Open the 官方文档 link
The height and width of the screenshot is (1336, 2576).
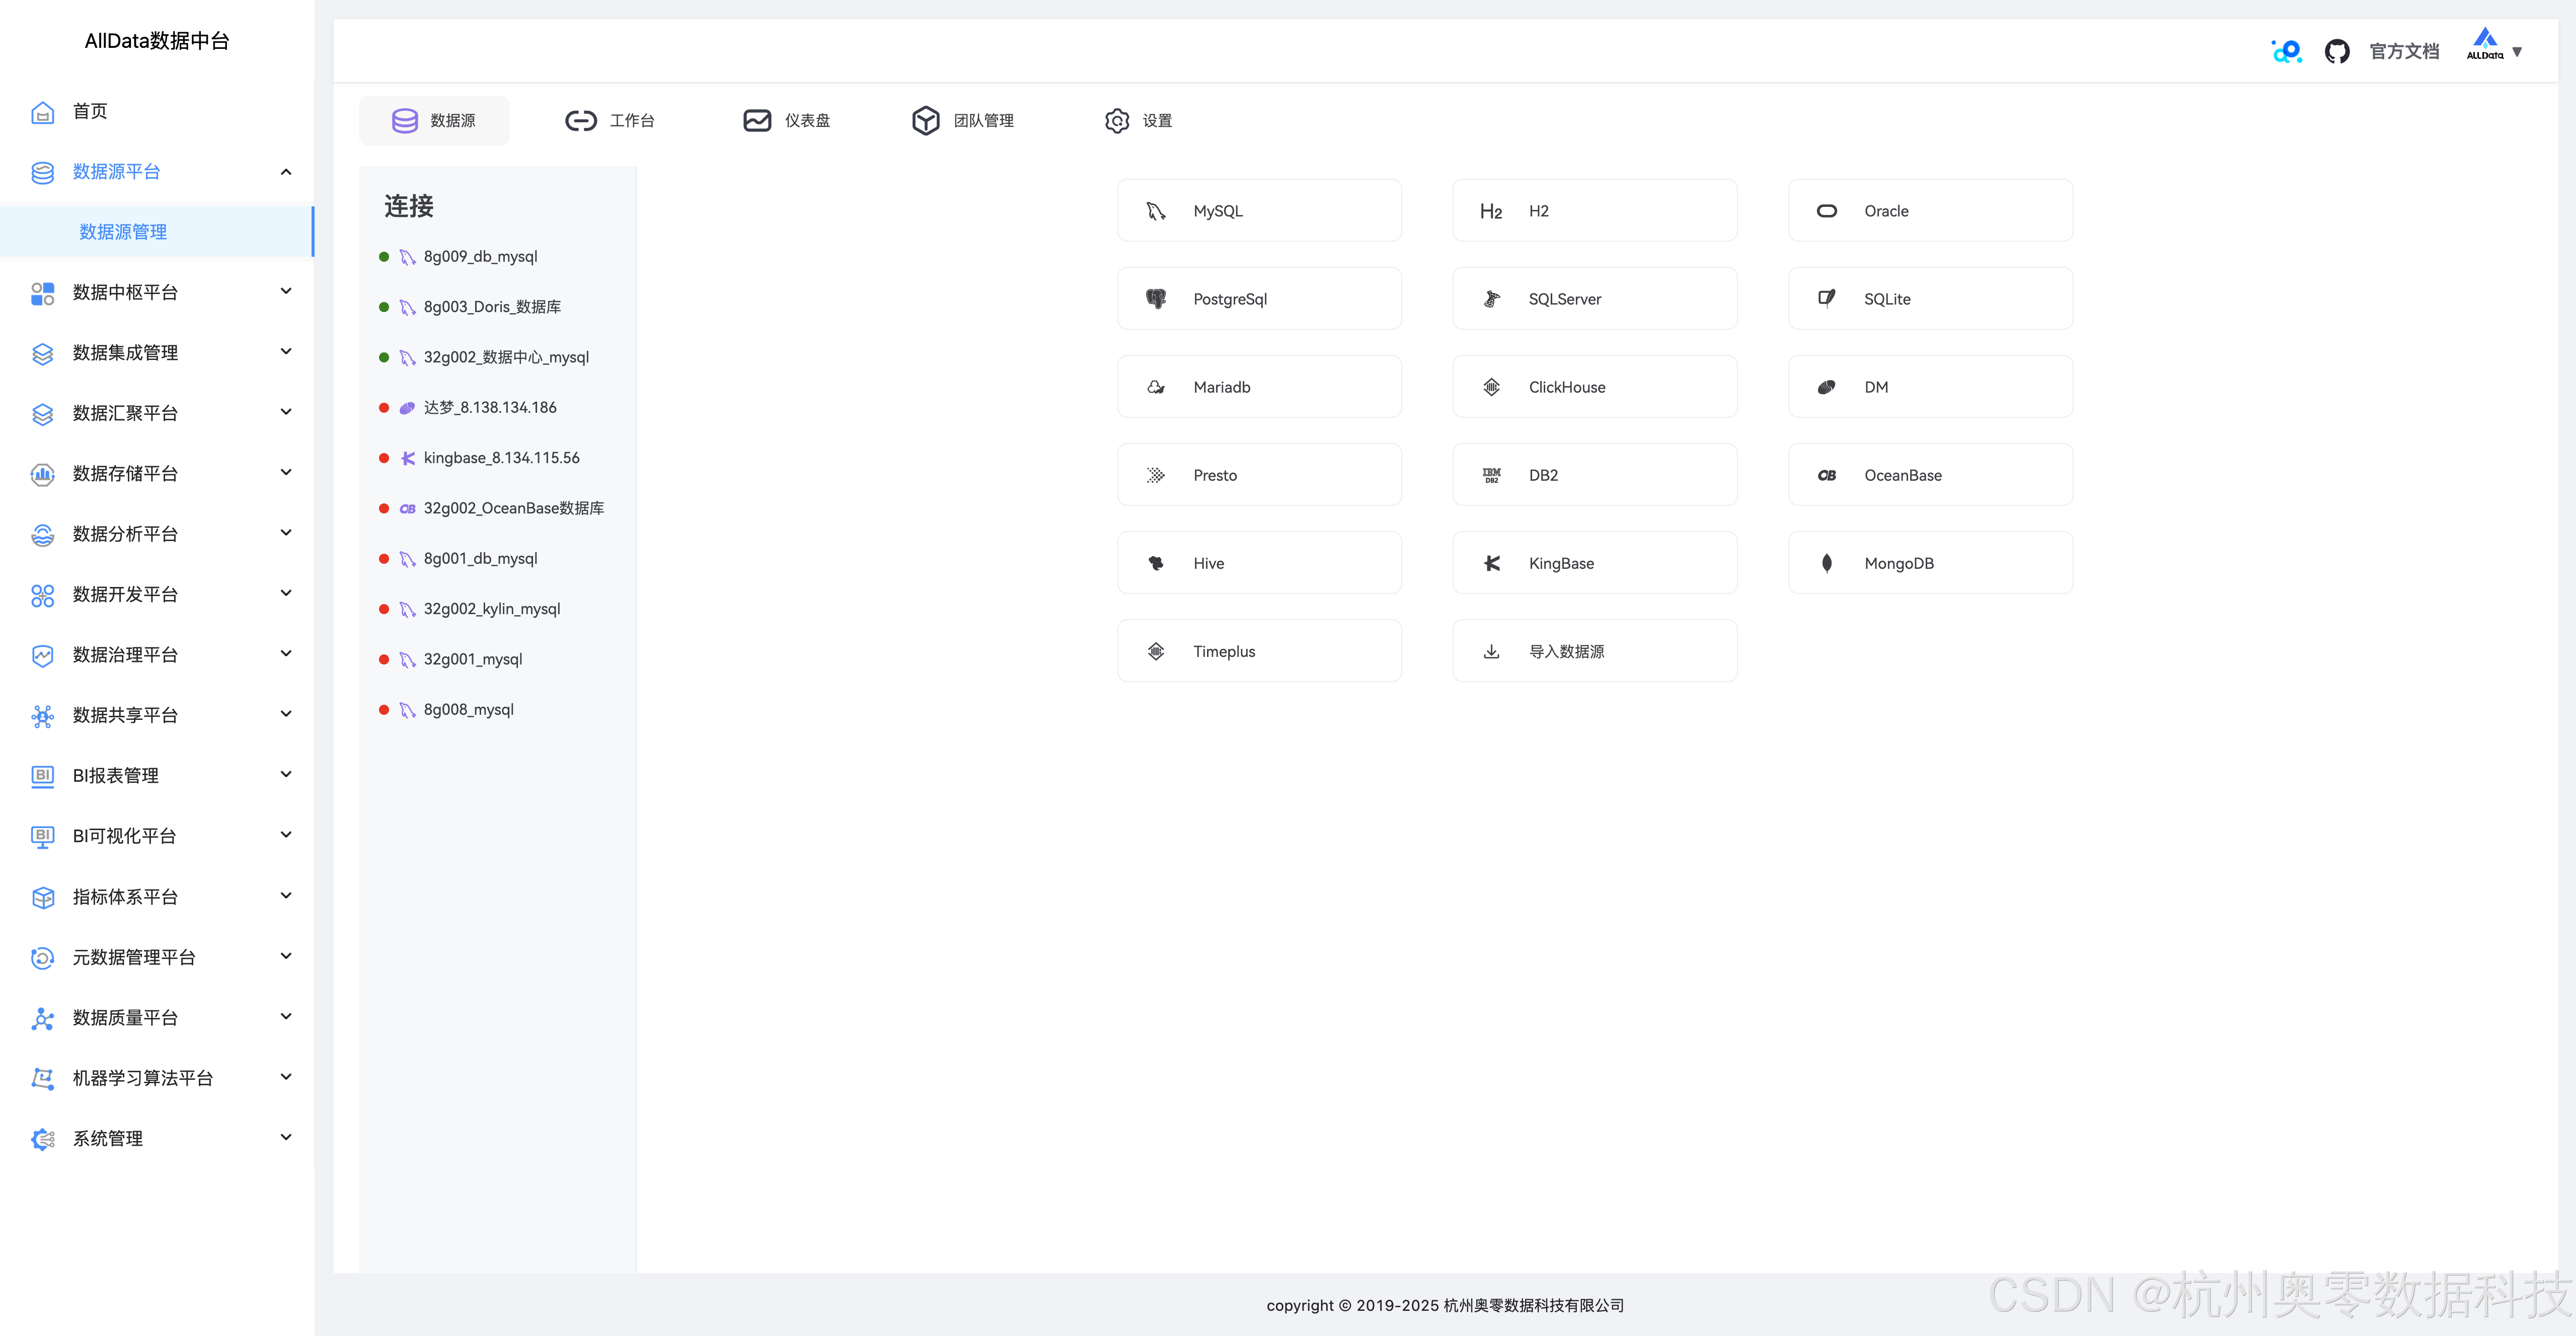point(2404,51)
